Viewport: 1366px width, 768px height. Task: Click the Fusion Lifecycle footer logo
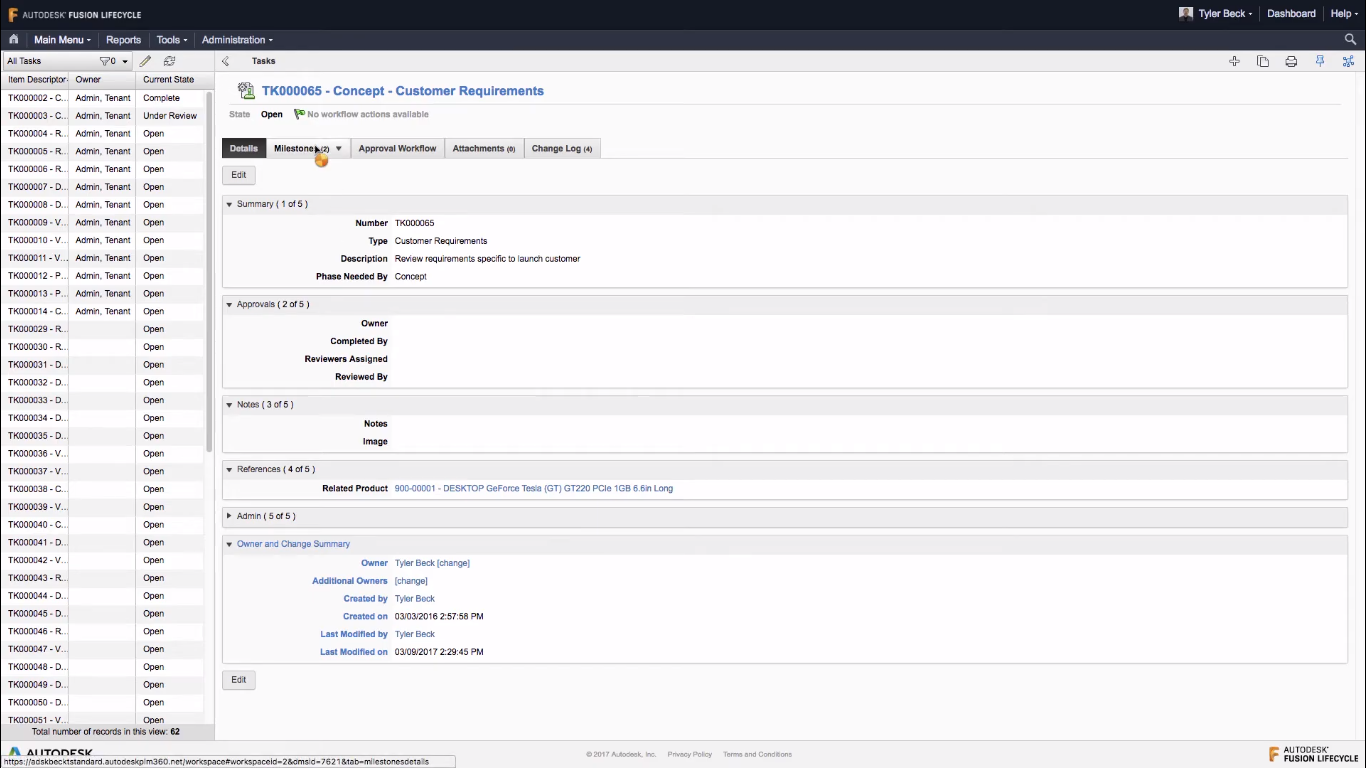pos(1313,754)
